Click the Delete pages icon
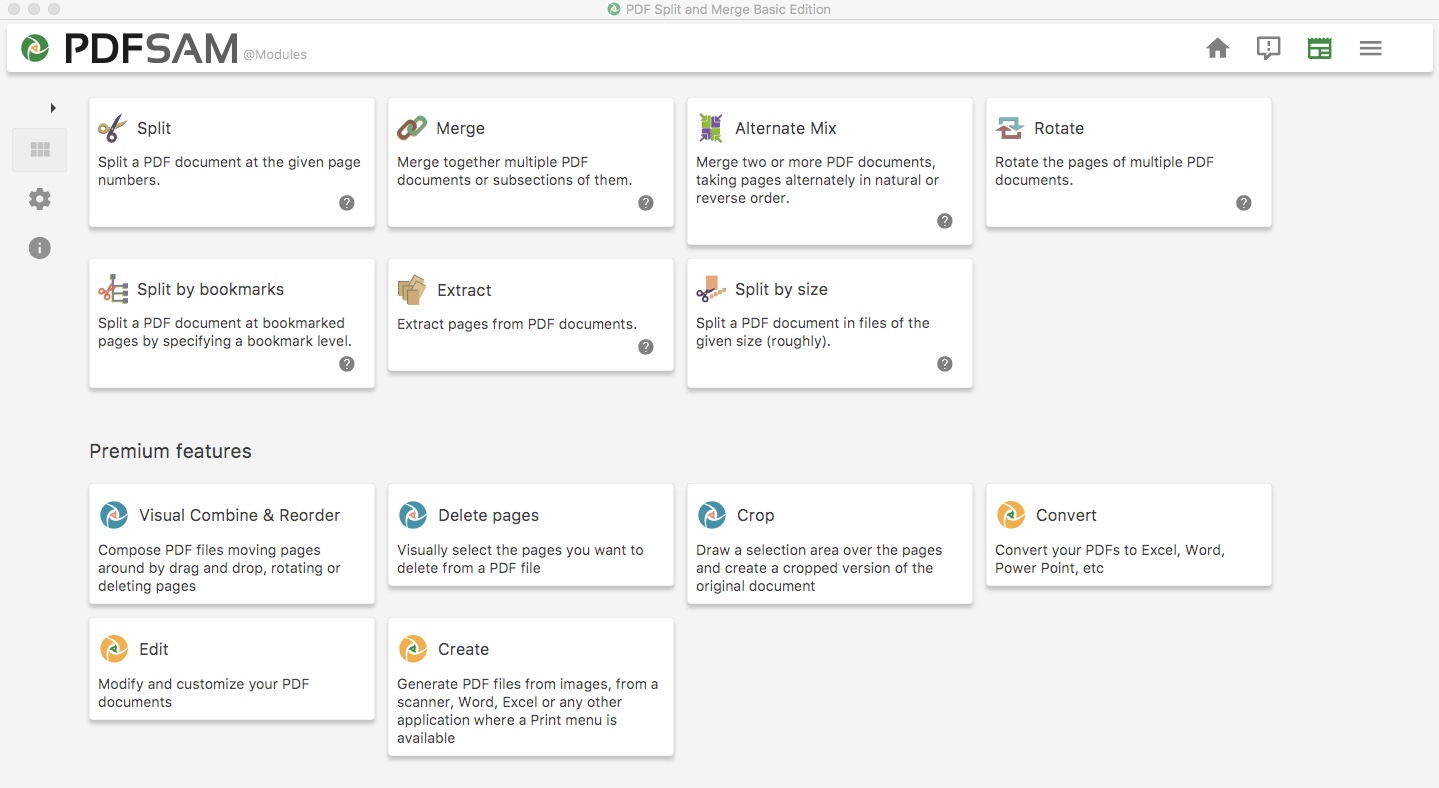The image size is (1439, 788). (x=413, y=515)
